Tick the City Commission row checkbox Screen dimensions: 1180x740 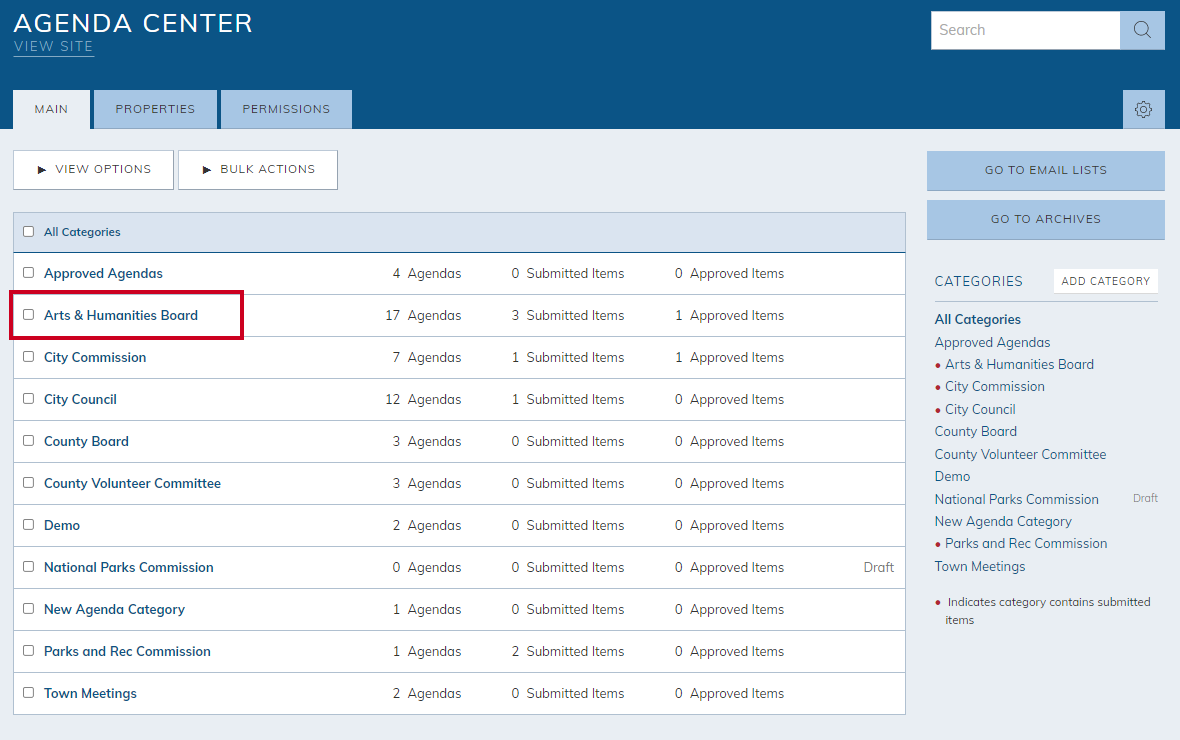click(x=29, y=357)
